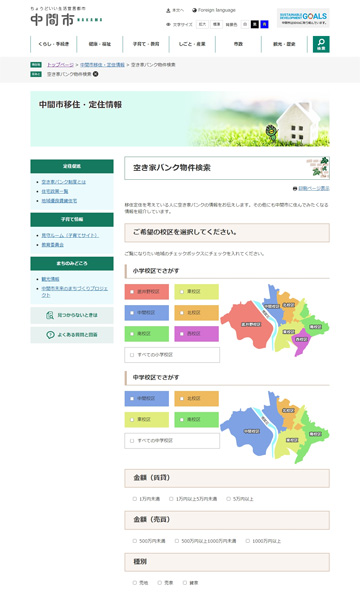This screenshot has height=600, width=360.
Task: Select rent 1万円未満 option
Action: point(135,499)
